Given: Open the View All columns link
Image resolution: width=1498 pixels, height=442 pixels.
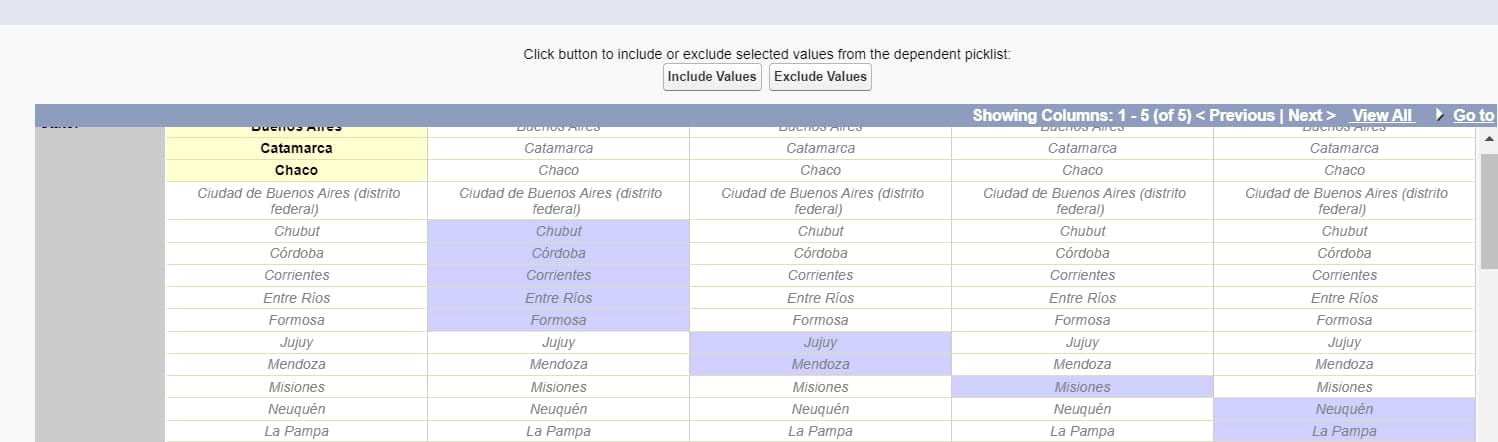Looking at the screenshot, I should 1382,116.
